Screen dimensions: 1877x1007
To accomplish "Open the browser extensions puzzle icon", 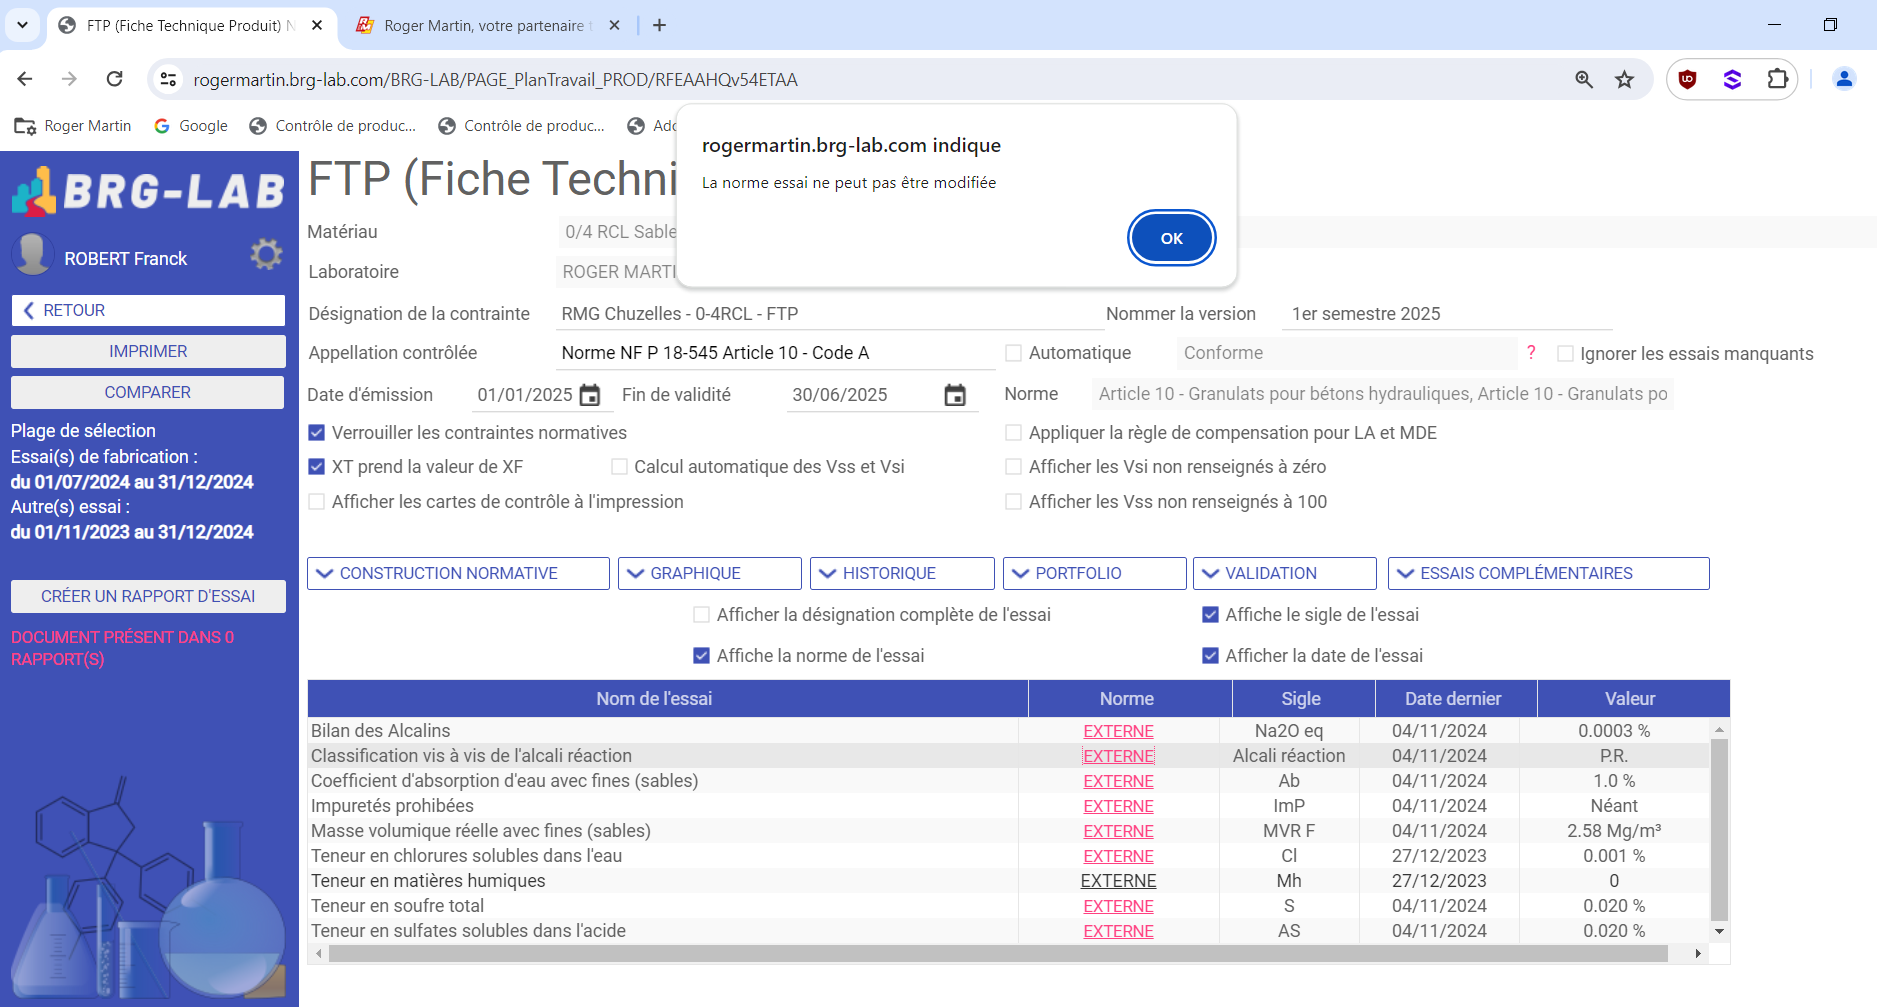I will 1777,80.
